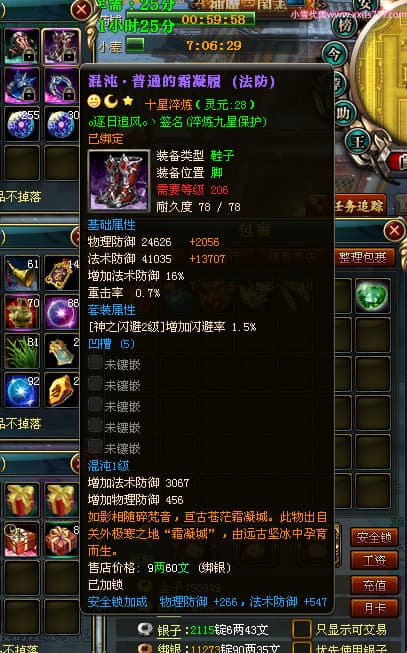Open the 月卡 monthly card button

374,608
